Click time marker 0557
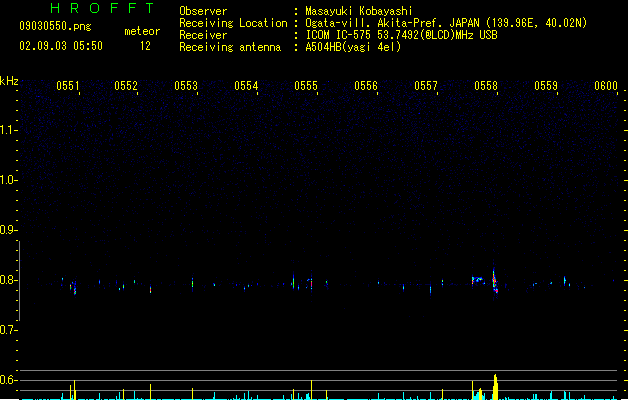The image size is (629, 400). pos(426,86)
